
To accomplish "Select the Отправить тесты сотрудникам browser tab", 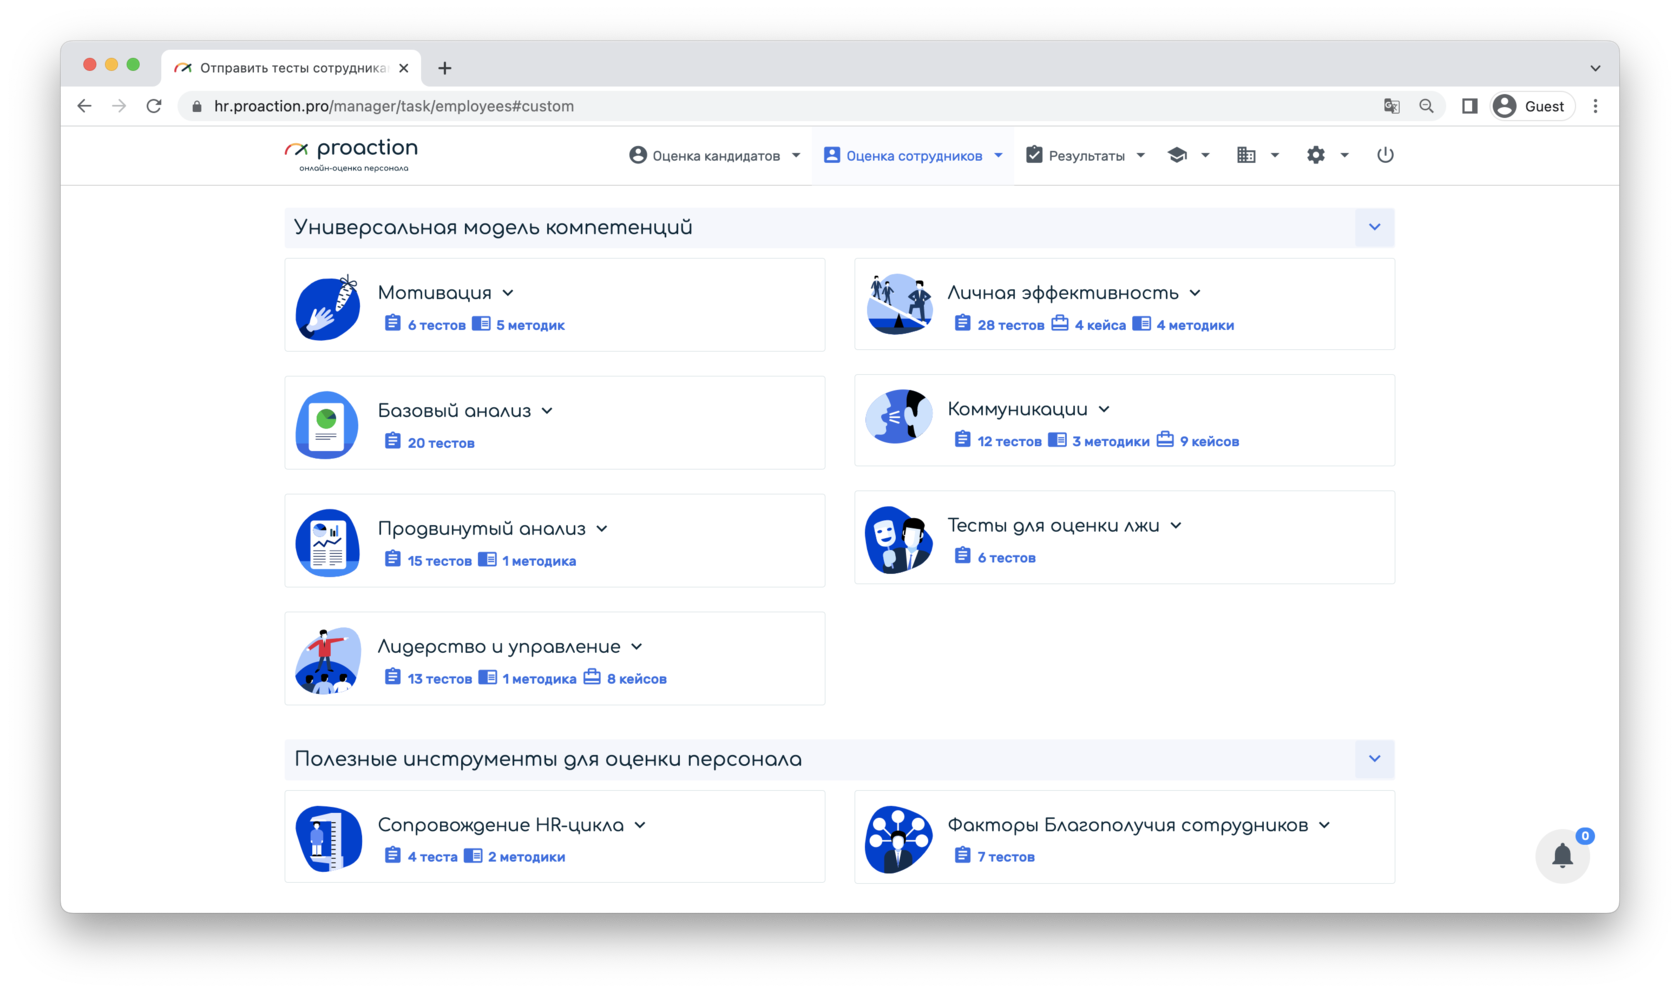I will click(291, 68).
